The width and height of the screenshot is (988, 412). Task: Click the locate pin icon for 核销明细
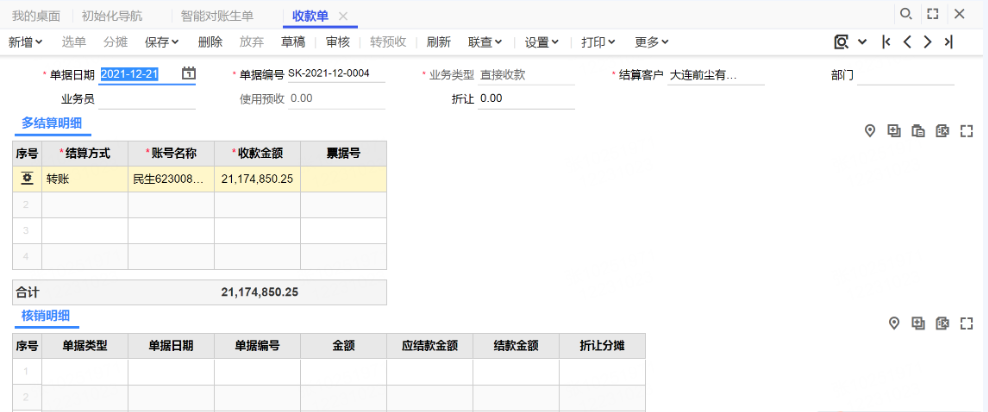click(x=895, y=323)
